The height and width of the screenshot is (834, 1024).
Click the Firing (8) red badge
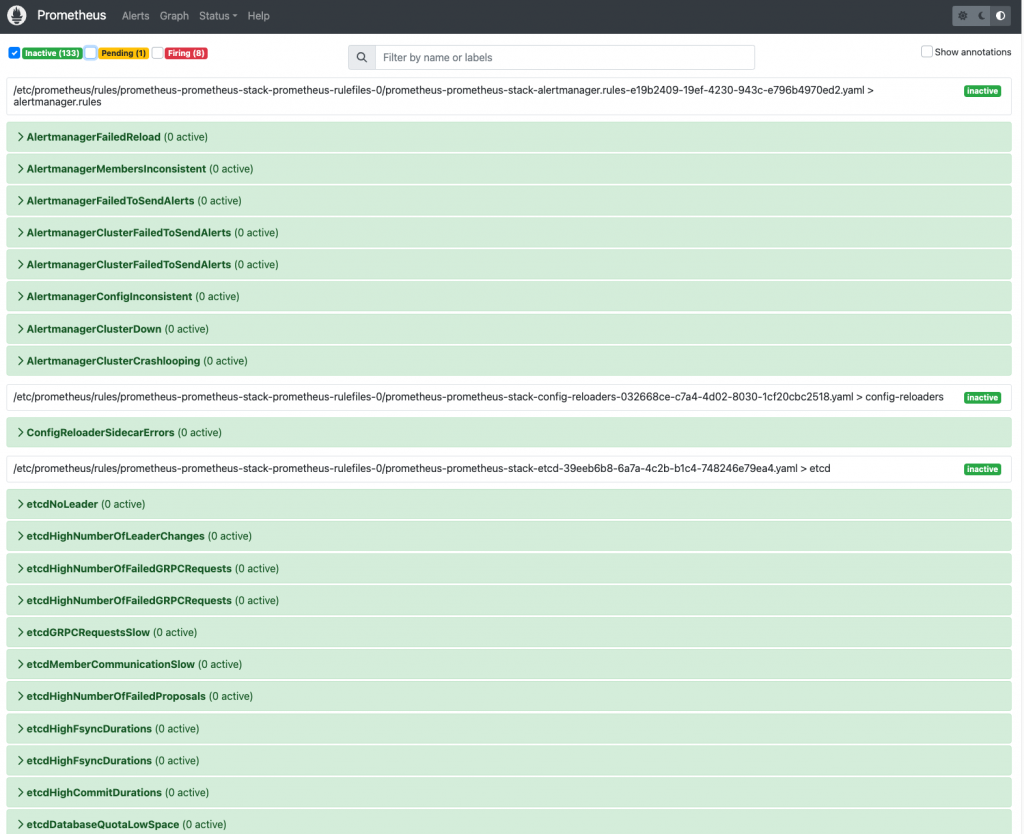pyautogui.click(x=186, y=53)
